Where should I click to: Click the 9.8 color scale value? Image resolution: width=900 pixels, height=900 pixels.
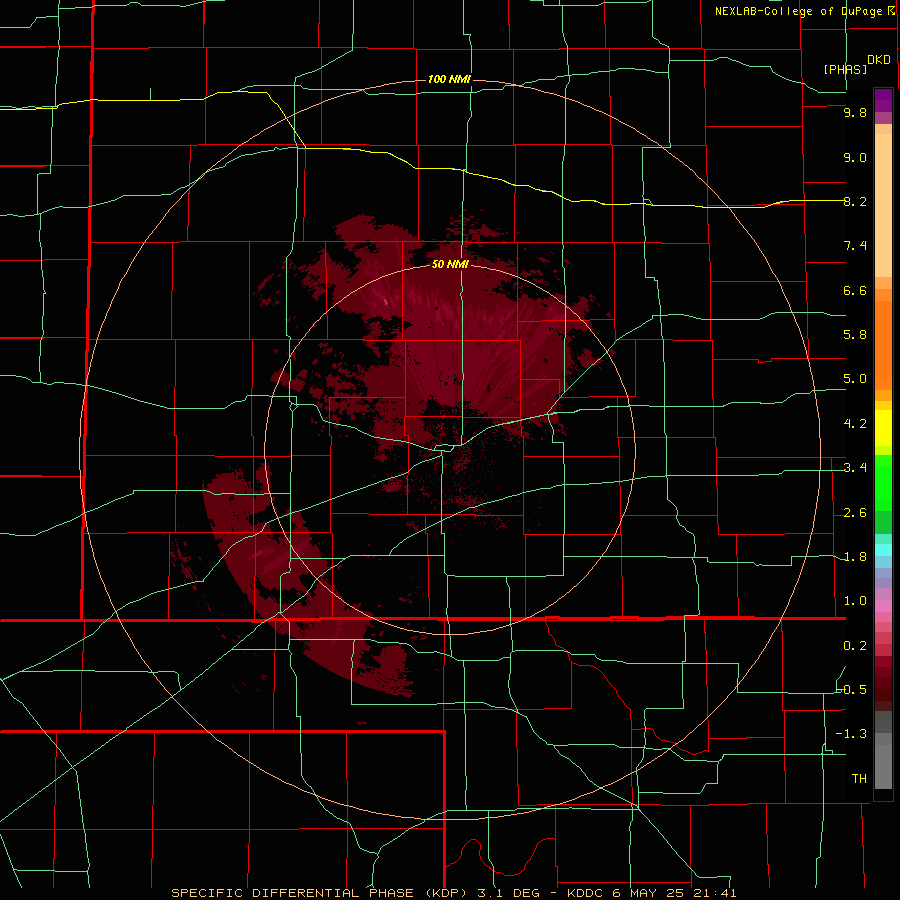[x=855, y=112]
